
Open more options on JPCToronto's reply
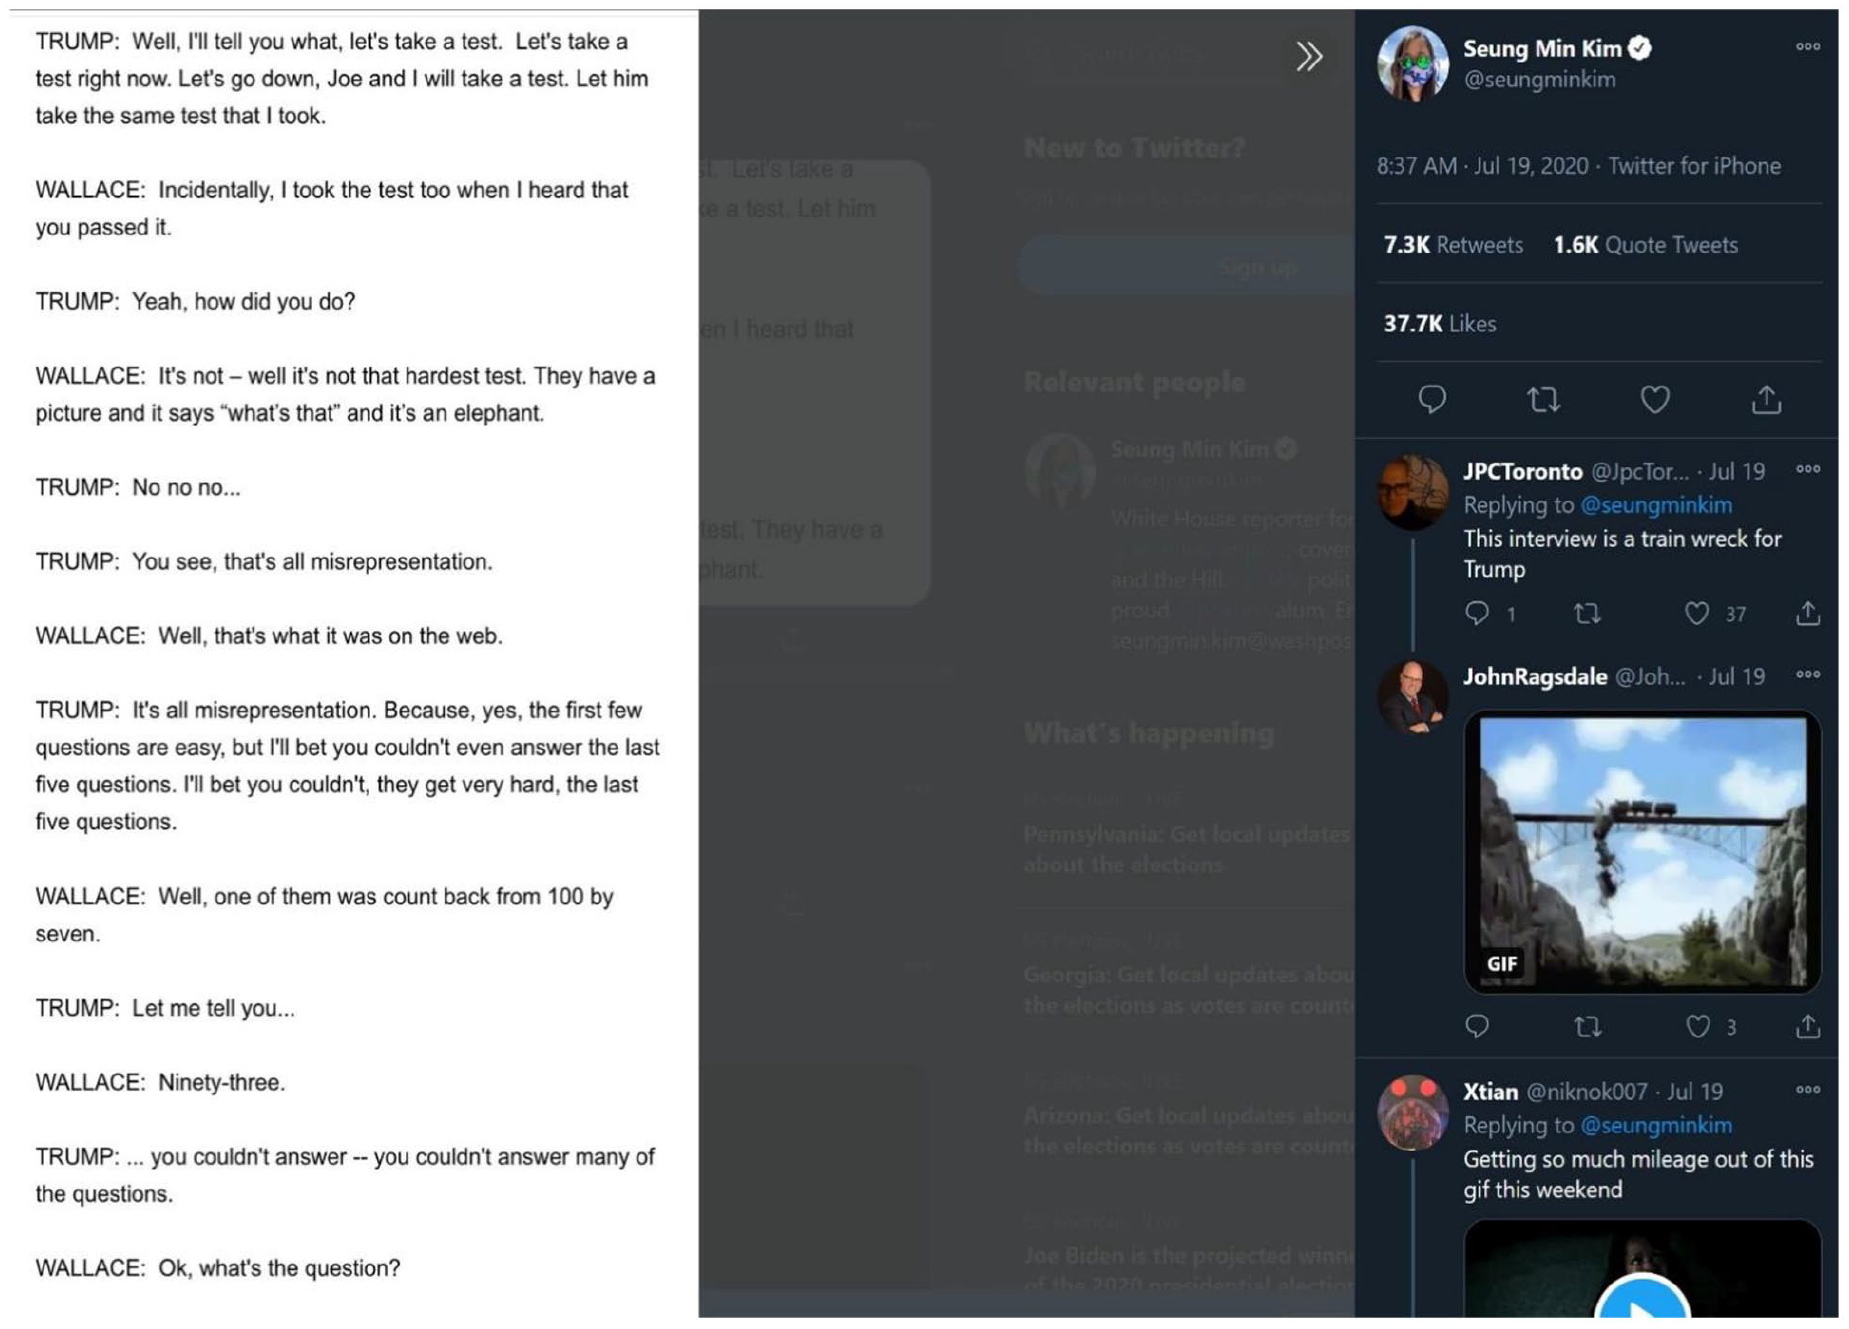point(1806,470)
